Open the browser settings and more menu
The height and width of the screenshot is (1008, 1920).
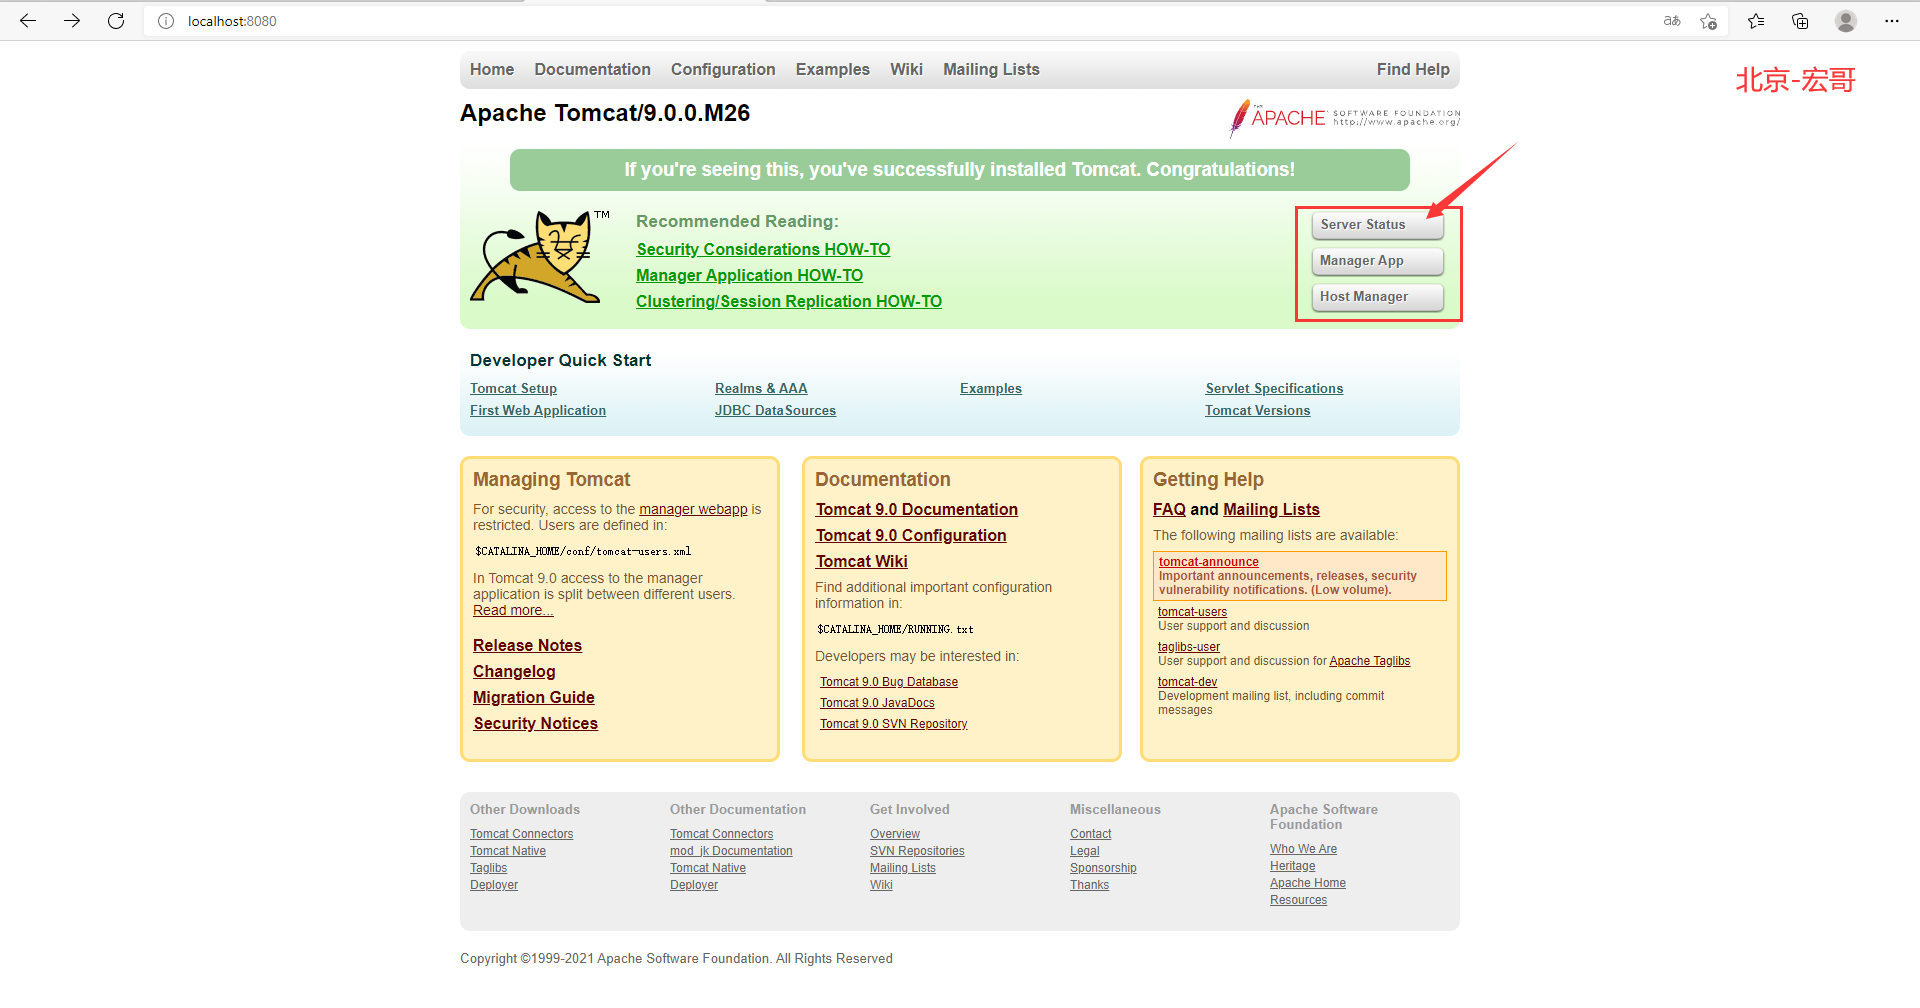pos(1892,21)
